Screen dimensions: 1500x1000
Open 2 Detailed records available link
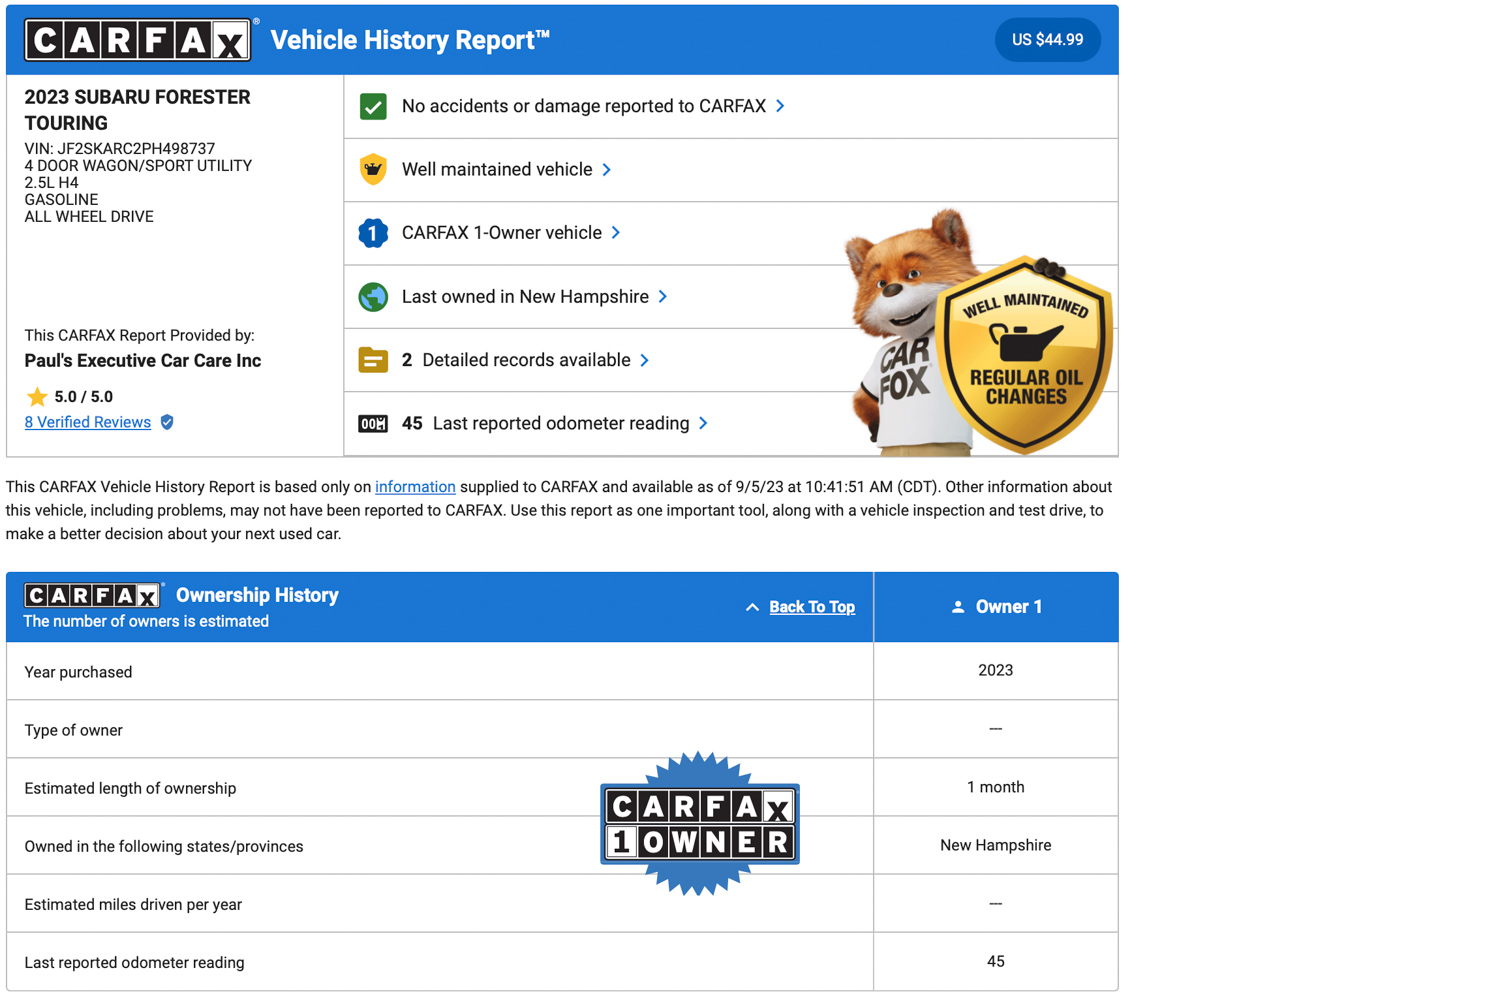click(x=516, y=360)
